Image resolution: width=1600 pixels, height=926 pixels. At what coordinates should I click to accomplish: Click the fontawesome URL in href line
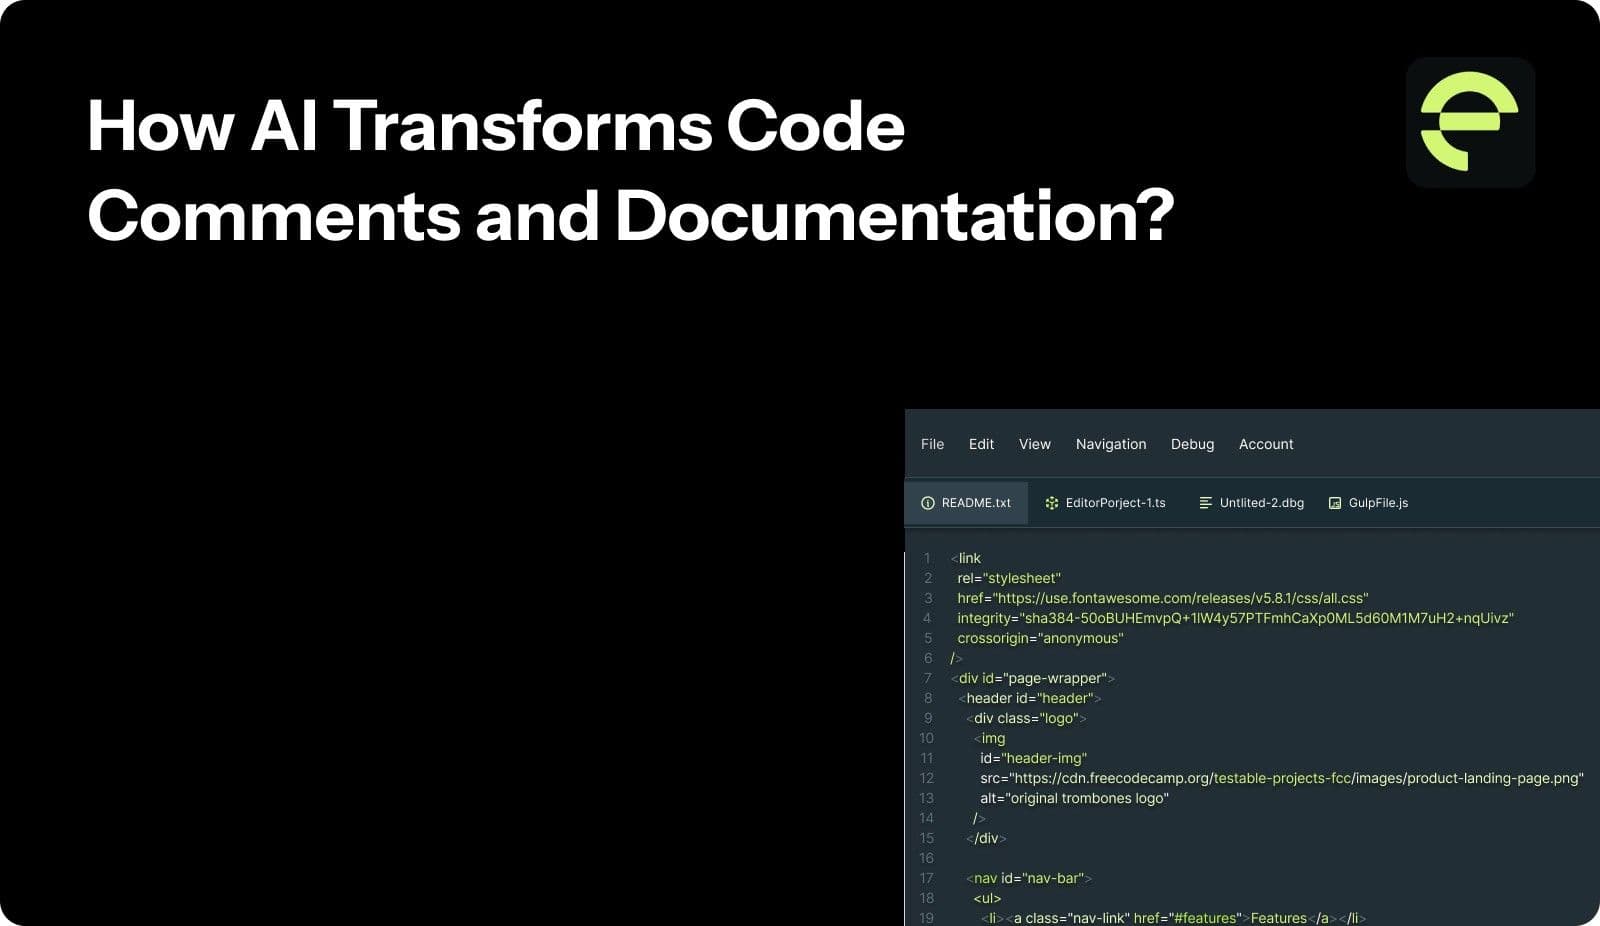click(1182, 598)
